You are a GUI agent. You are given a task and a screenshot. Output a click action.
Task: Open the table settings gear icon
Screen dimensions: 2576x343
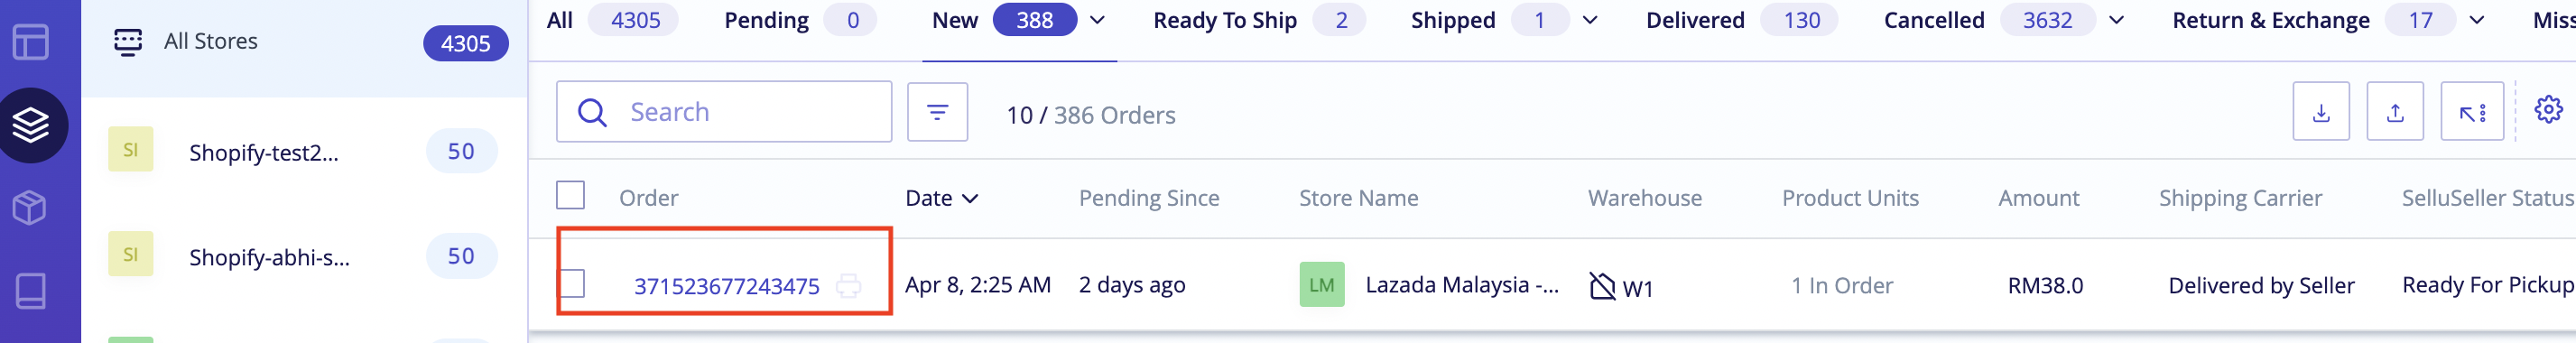click(2548, 109)
